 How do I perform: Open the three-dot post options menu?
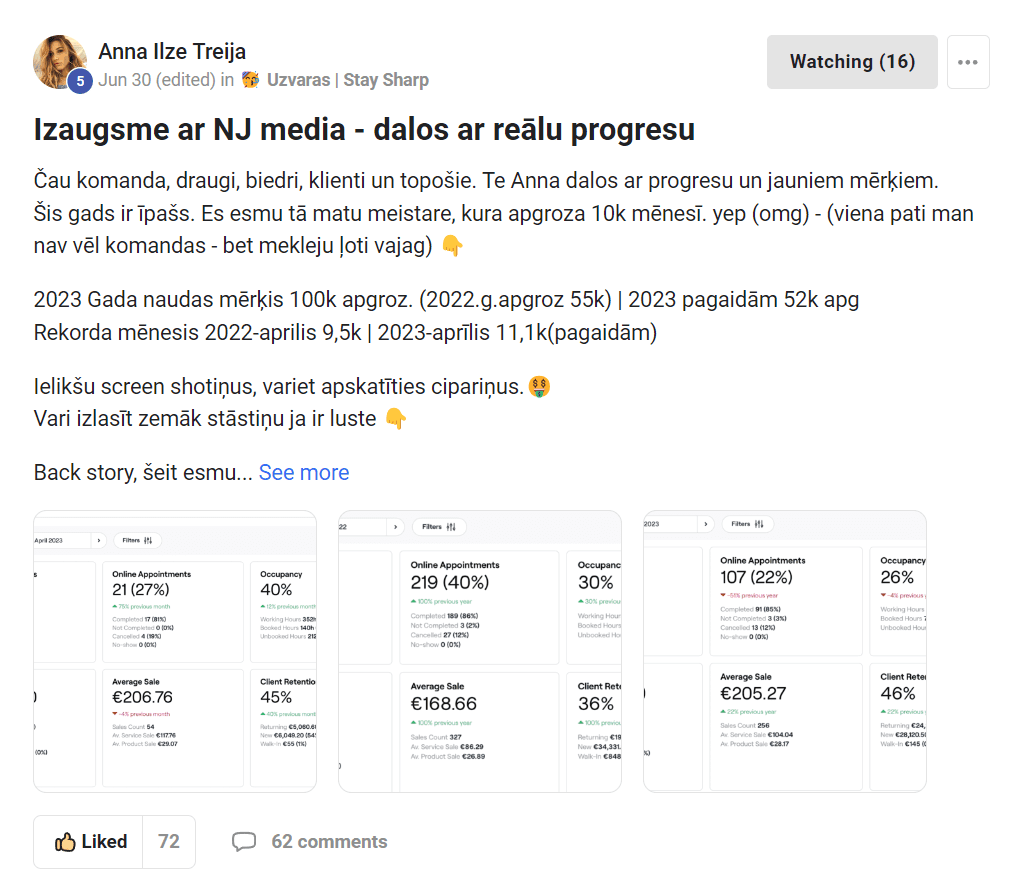pos(968,62)
